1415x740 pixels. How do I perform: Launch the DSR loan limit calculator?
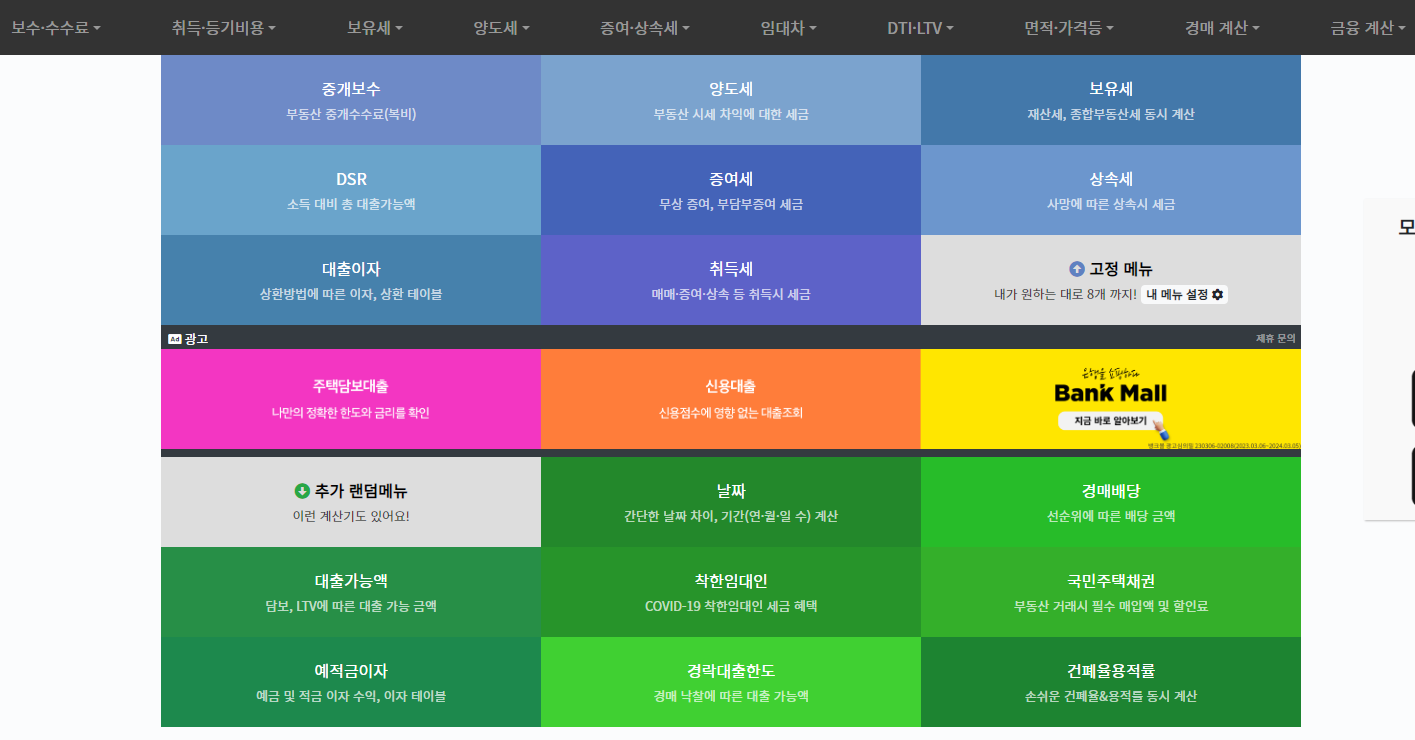tap(350, 190)
